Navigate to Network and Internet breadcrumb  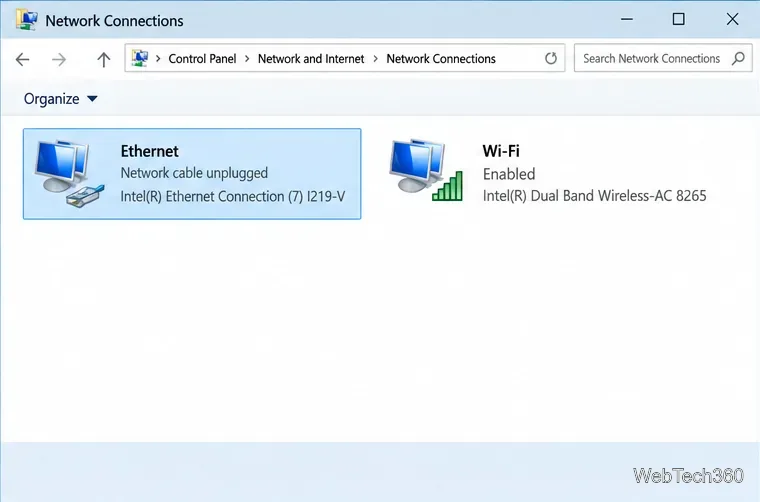click(x=311, y=59)
